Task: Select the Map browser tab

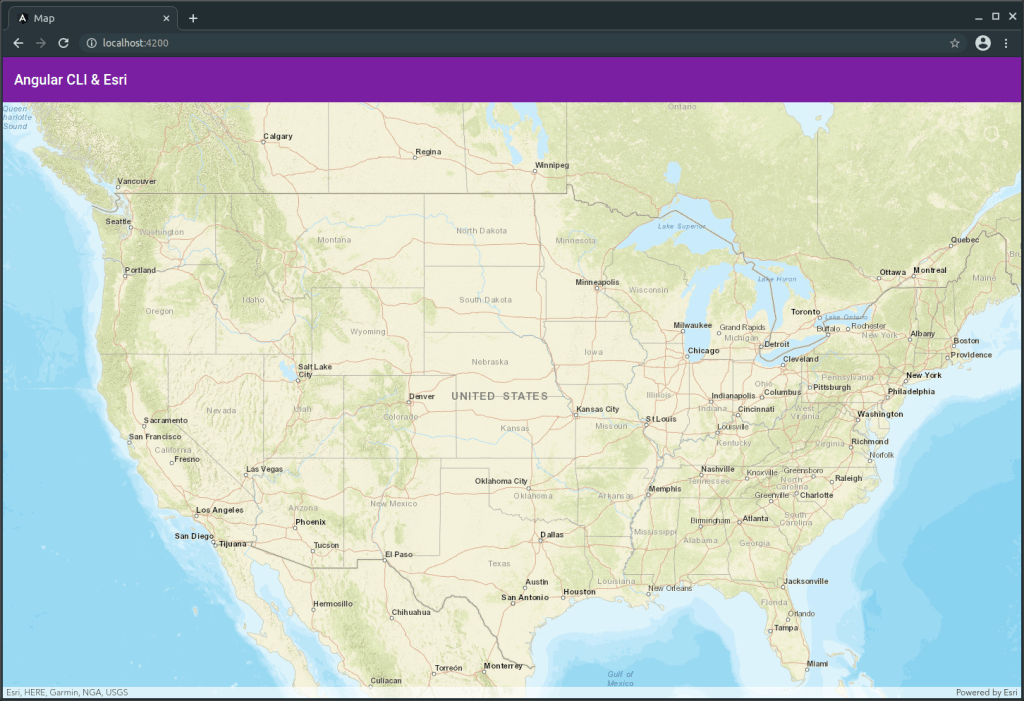Action: [90, 18]
